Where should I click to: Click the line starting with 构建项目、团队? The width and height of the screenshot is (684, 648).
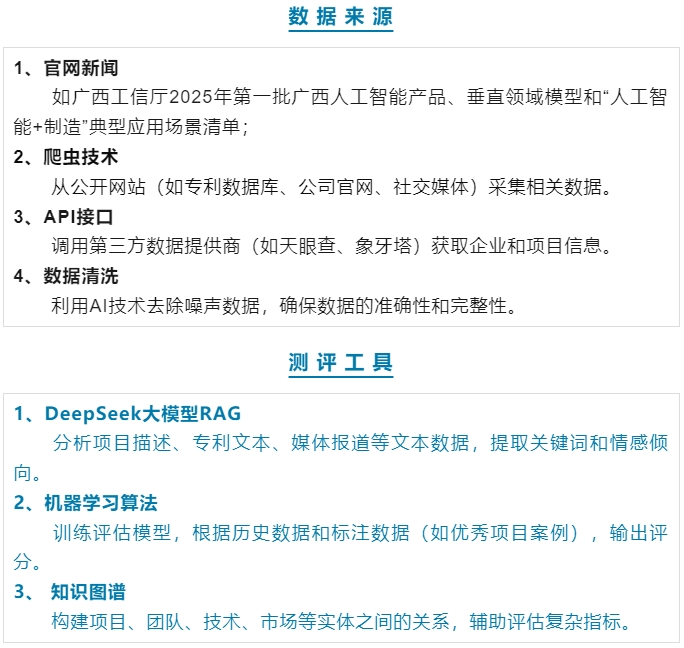pyautogui.click(x=341, y=622)
